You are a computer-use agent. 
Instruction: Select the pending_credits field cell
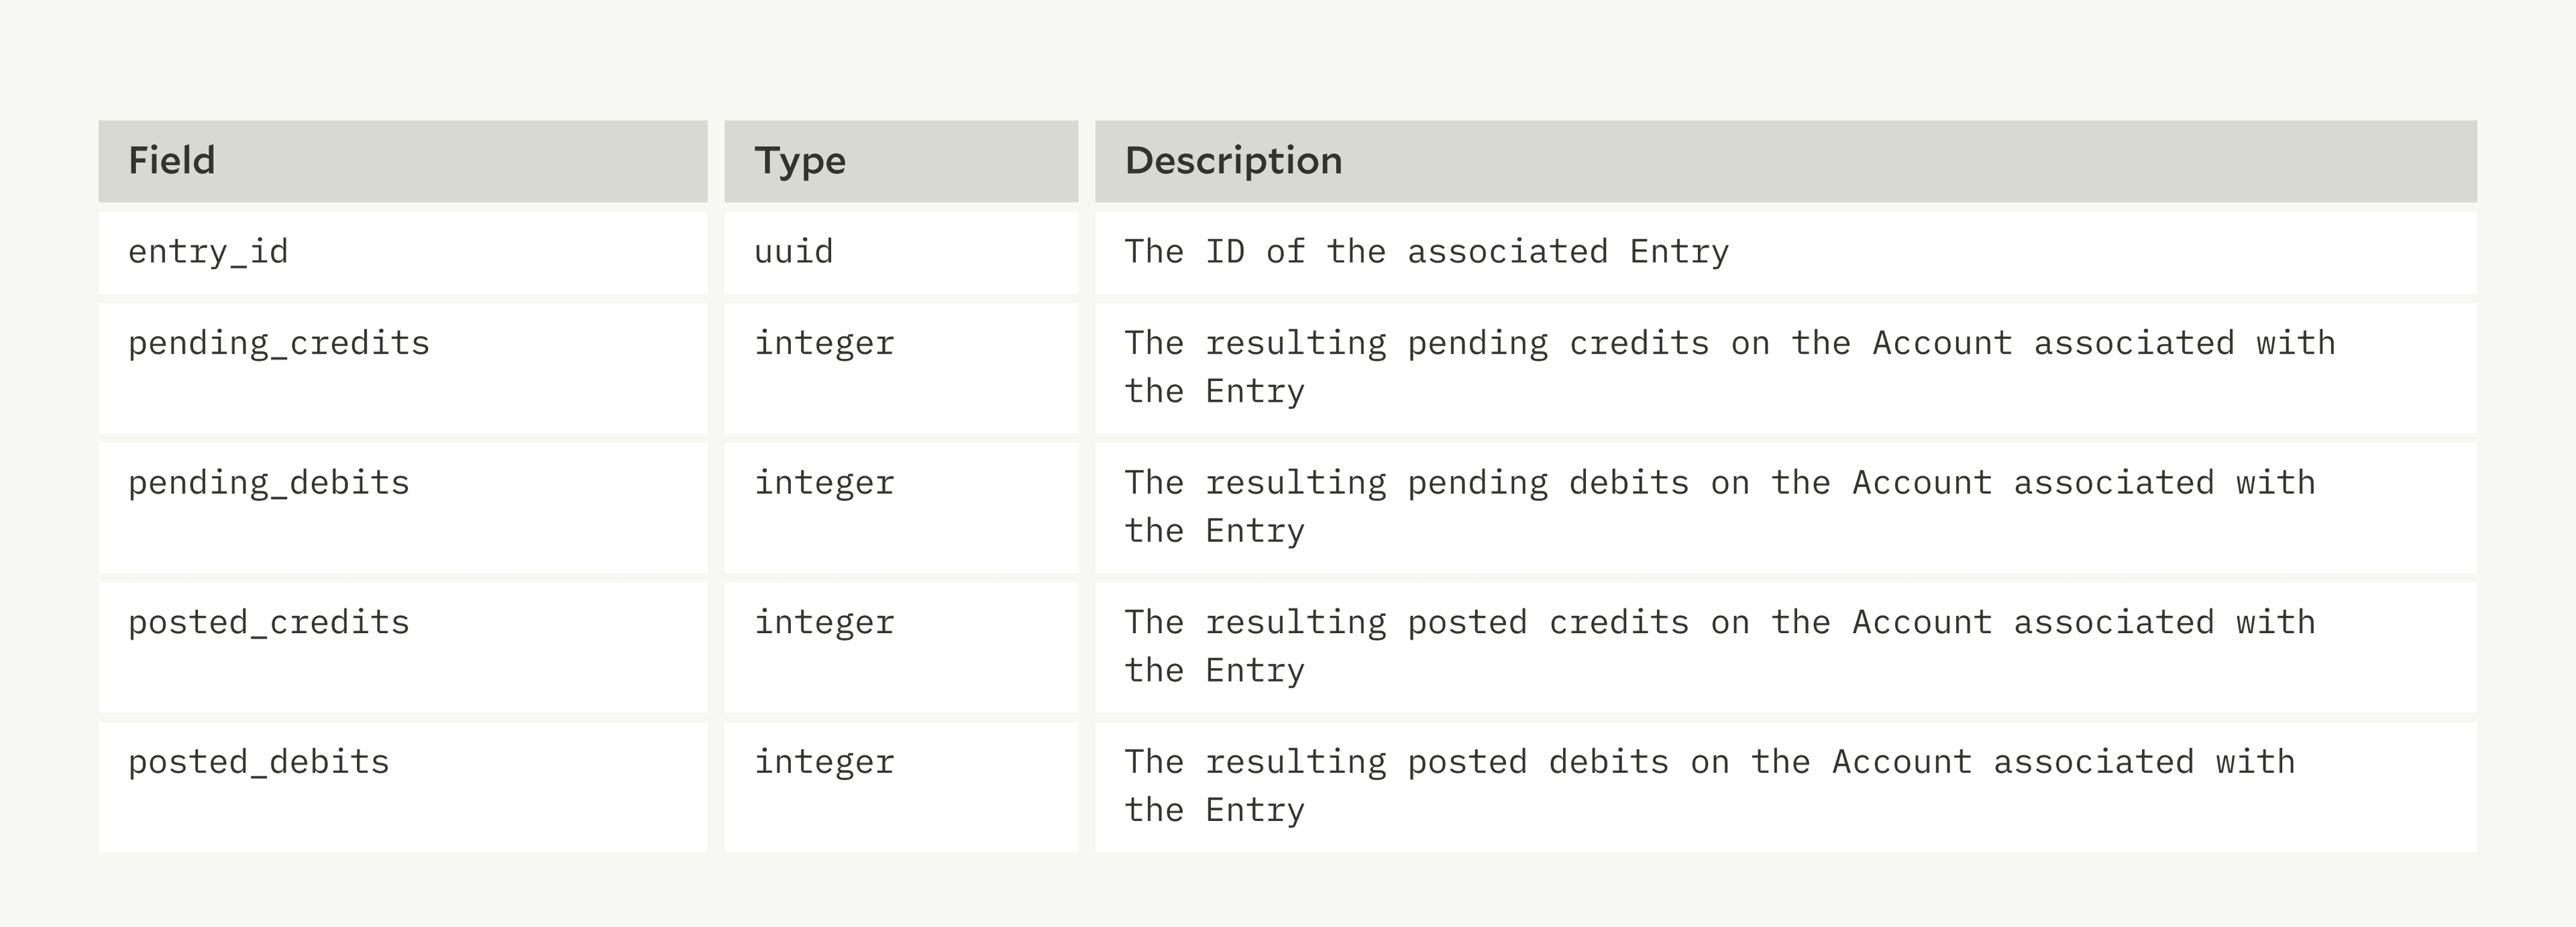(x=279, y=344)
